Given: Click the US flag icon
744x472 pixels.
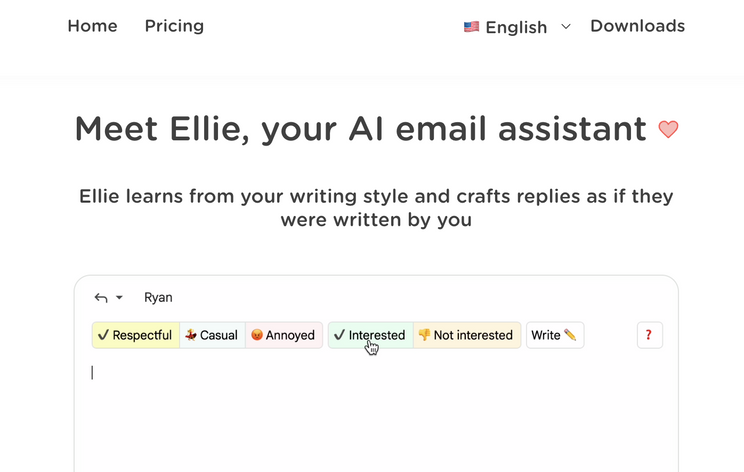Looking at the screenshot, I should click(471, 27).
